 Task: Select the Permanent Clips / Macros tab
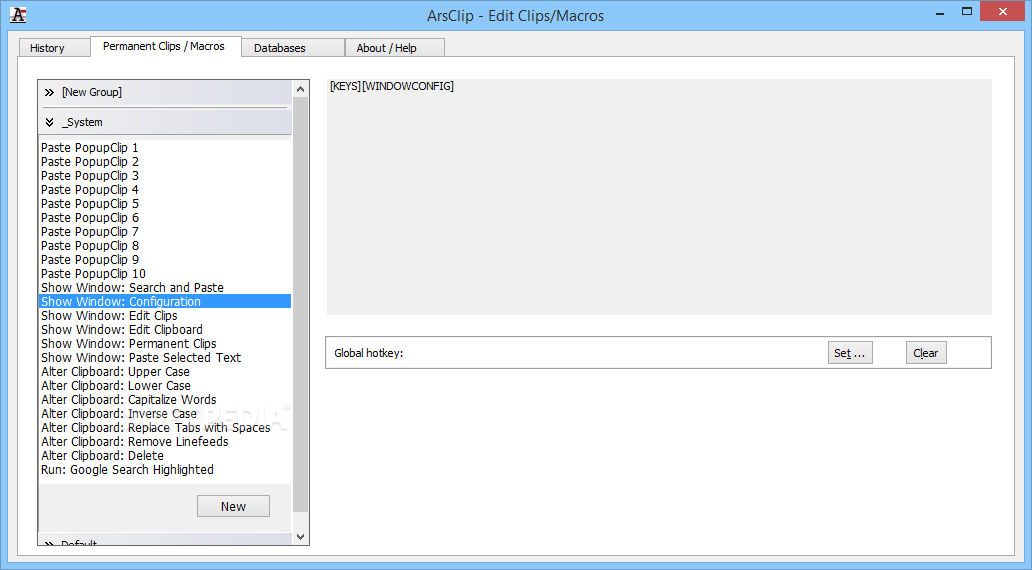165,46
